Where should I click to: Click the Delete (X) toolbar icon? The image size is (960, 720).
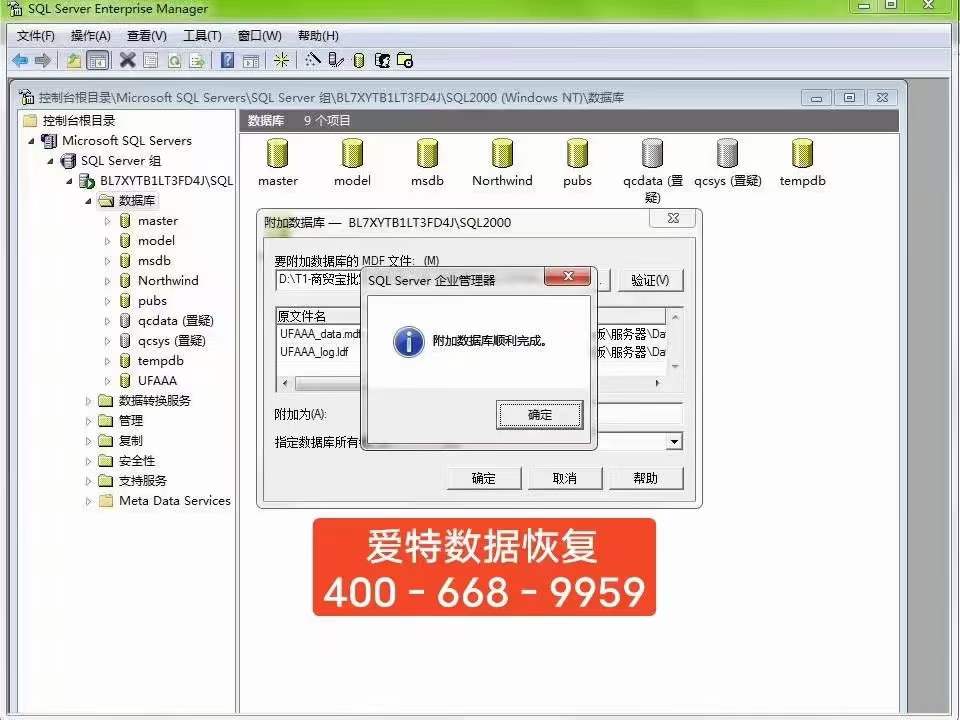127,59
